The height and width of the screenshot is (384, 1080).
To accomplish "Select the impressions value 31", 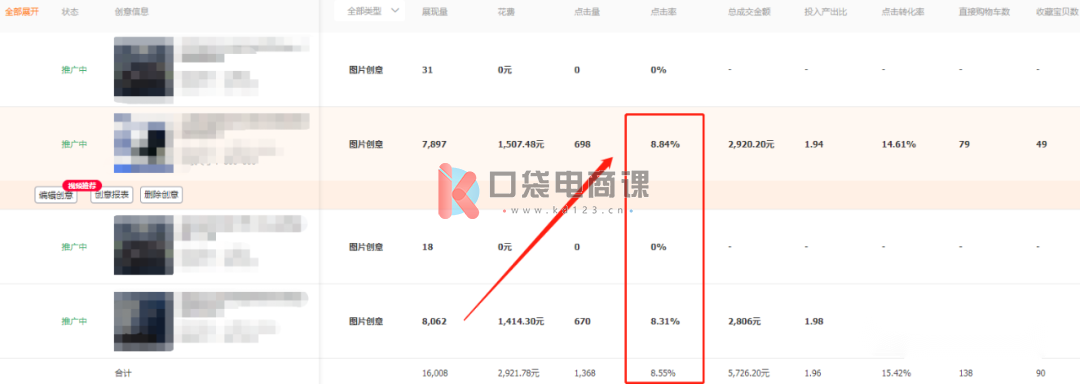I will tap(427, 70).
